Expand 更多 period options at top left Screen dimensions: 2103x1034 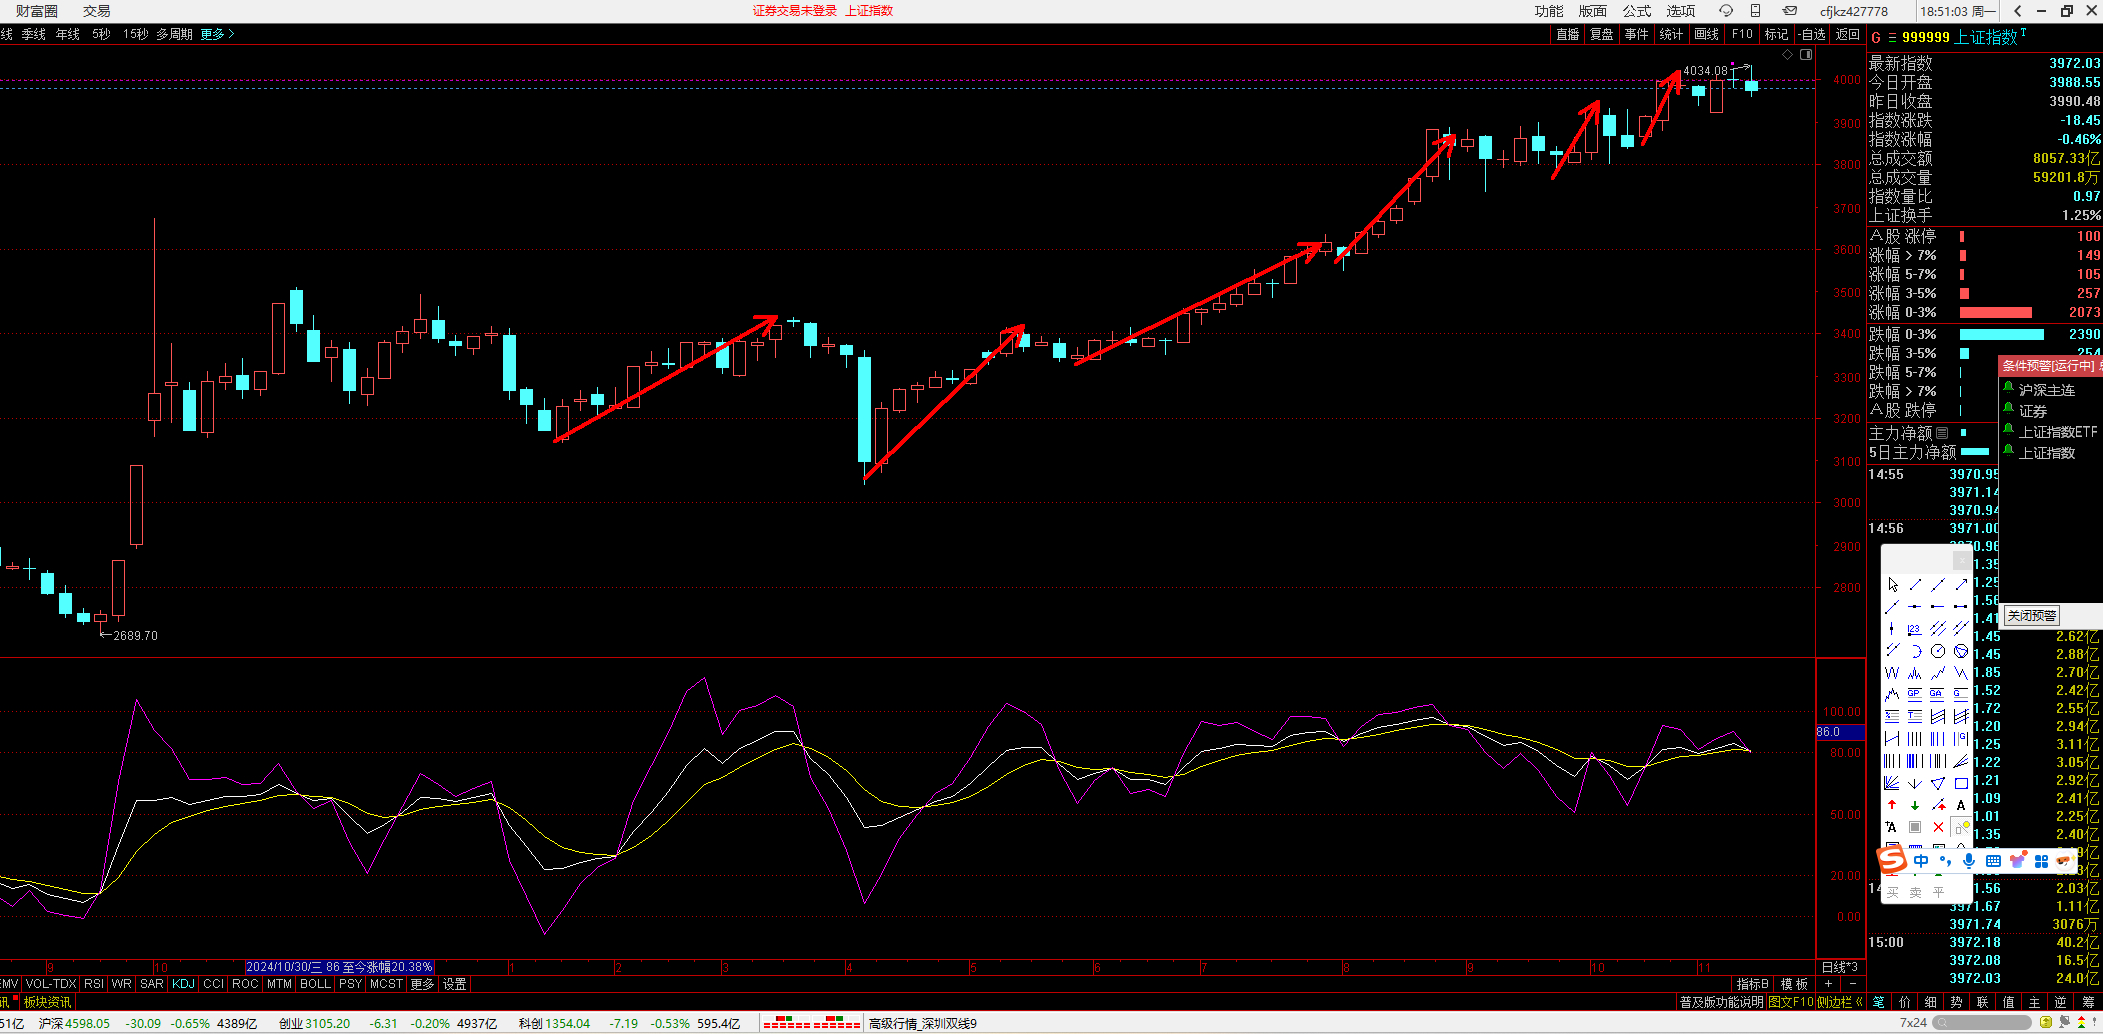point(217,34)
